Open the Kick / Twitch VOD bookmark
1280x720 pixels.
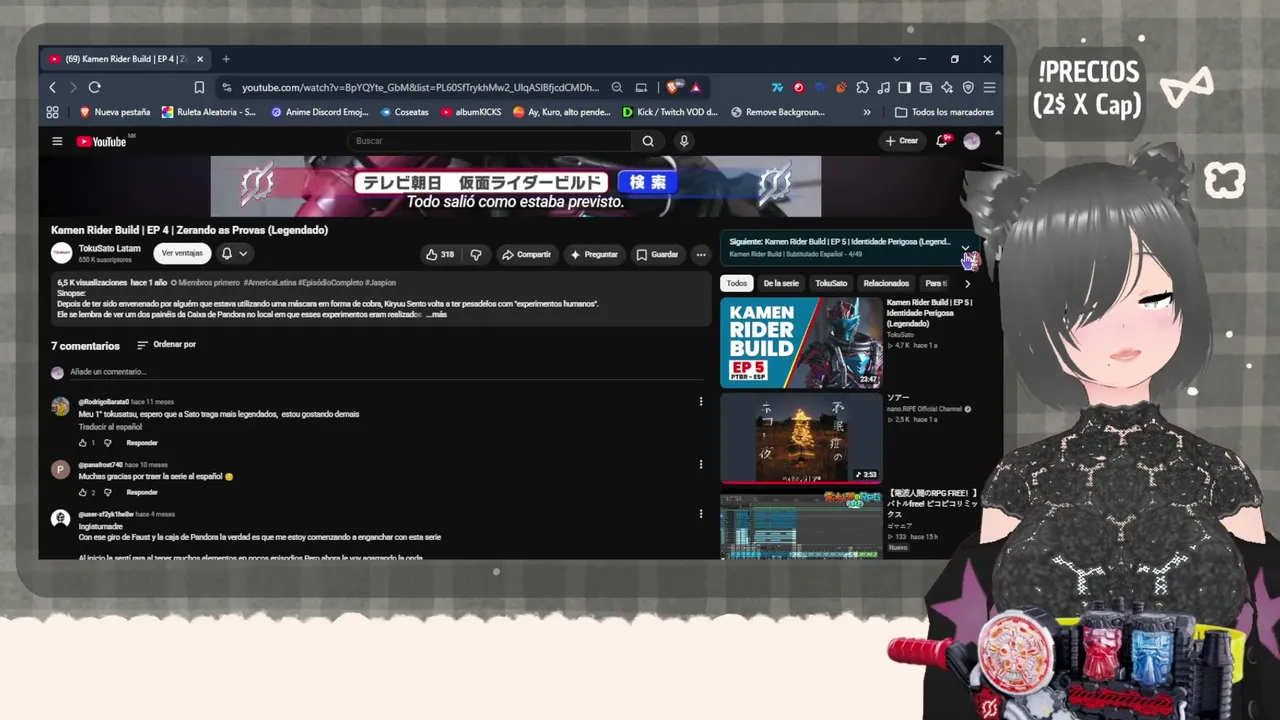670,112
